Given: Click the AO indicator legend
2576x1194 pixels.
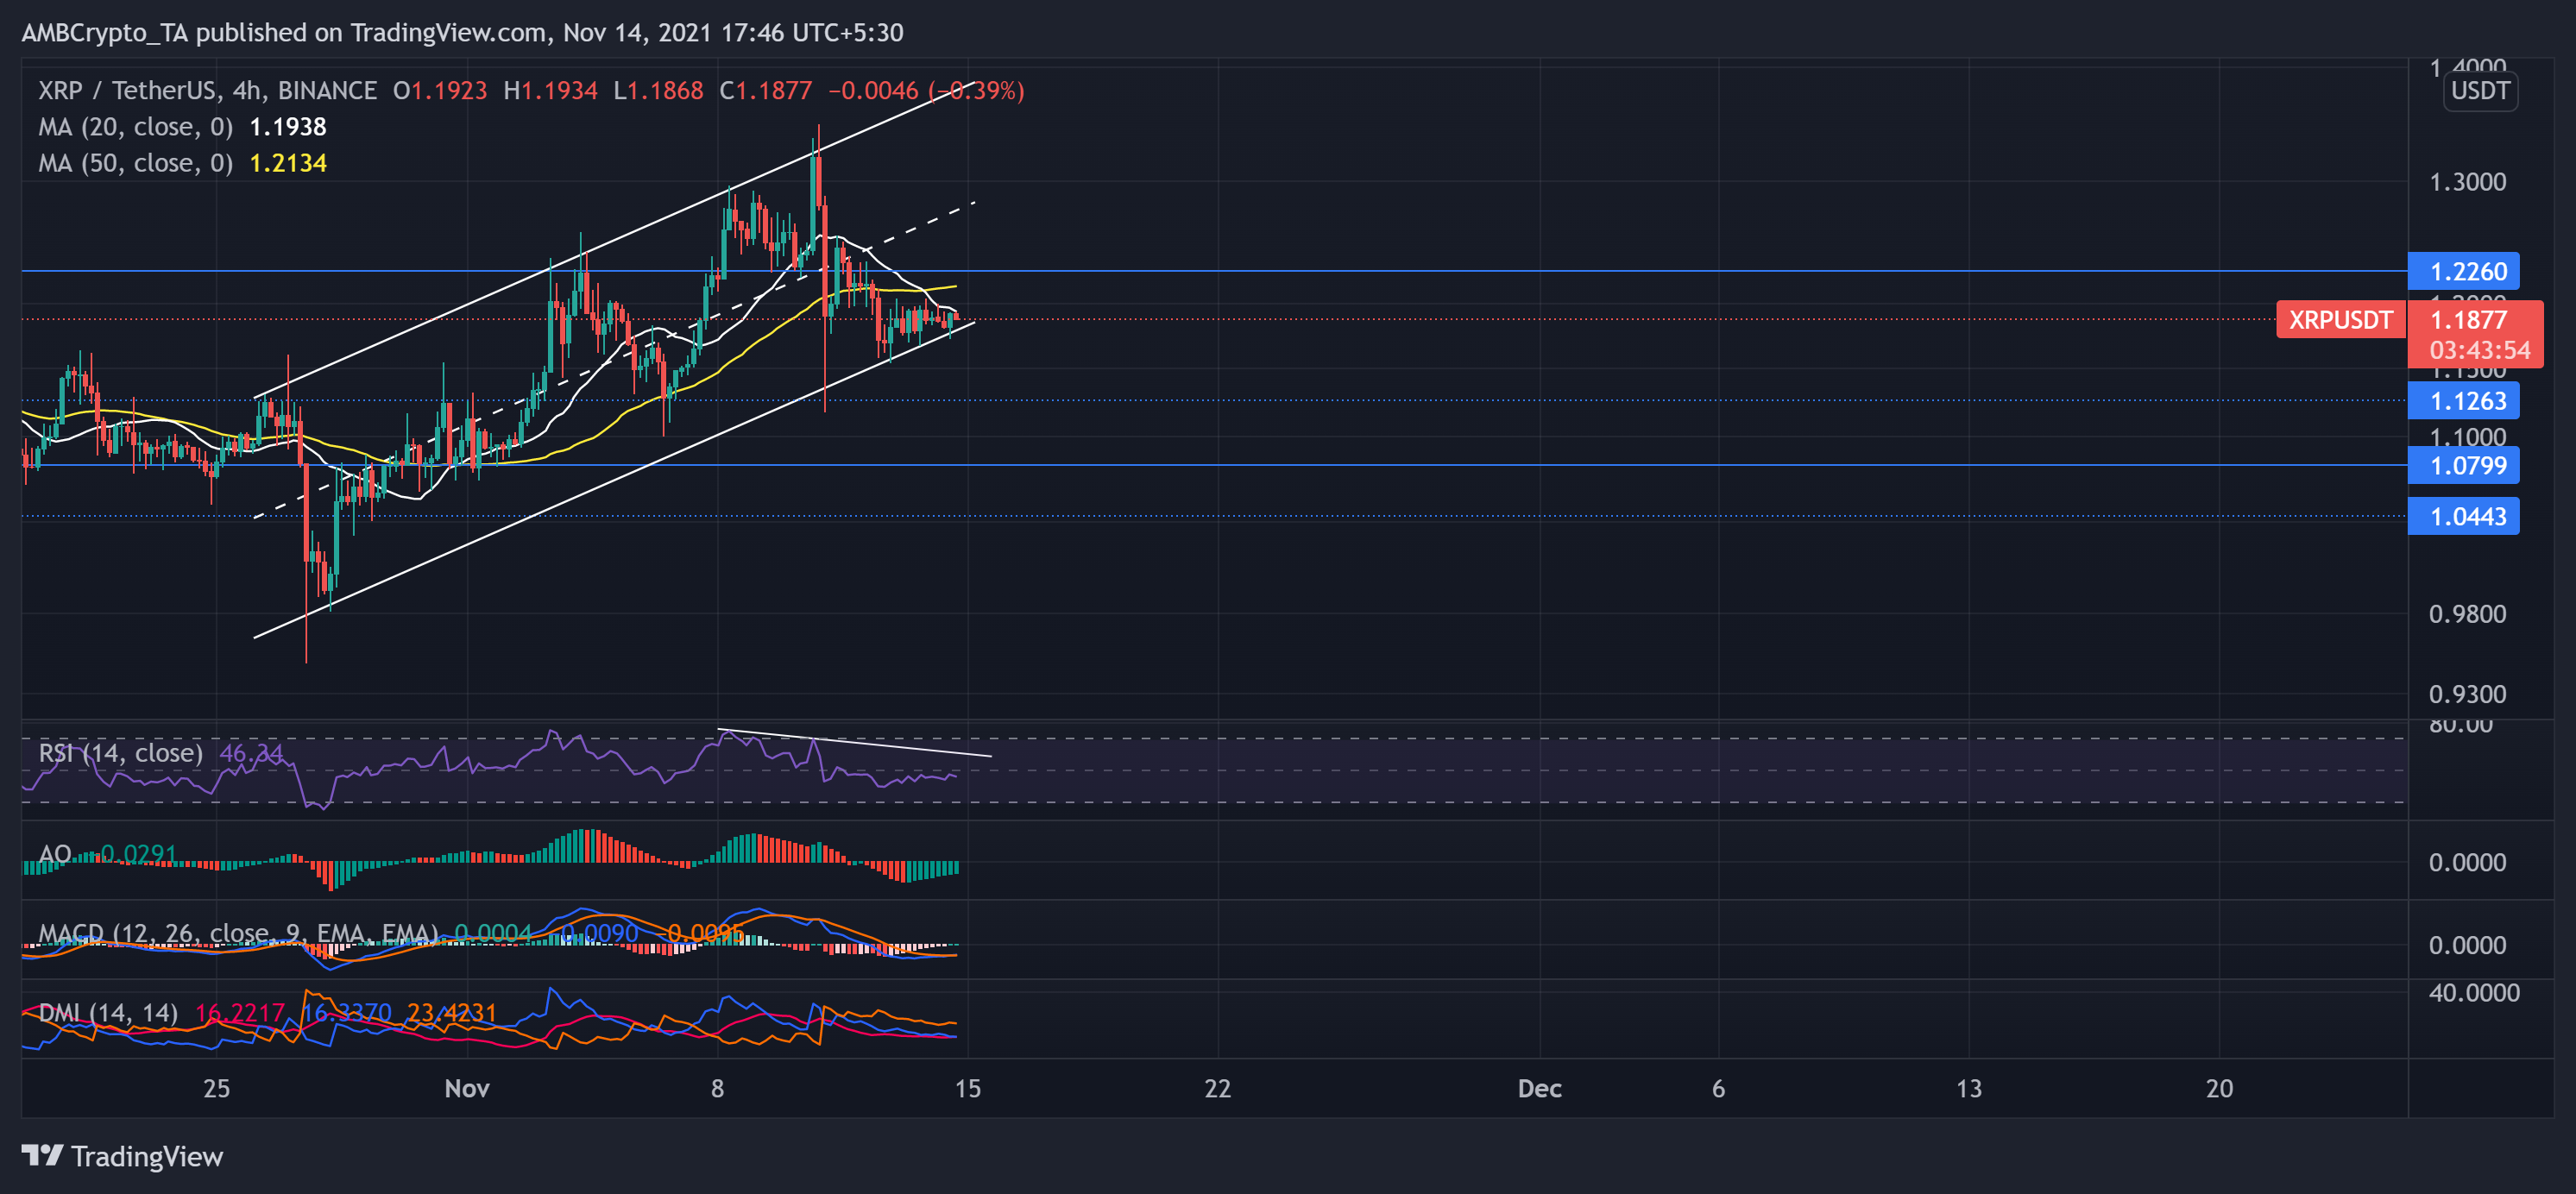Looking at the screenshot, I should pyautogui.click(x=55, y=854).
